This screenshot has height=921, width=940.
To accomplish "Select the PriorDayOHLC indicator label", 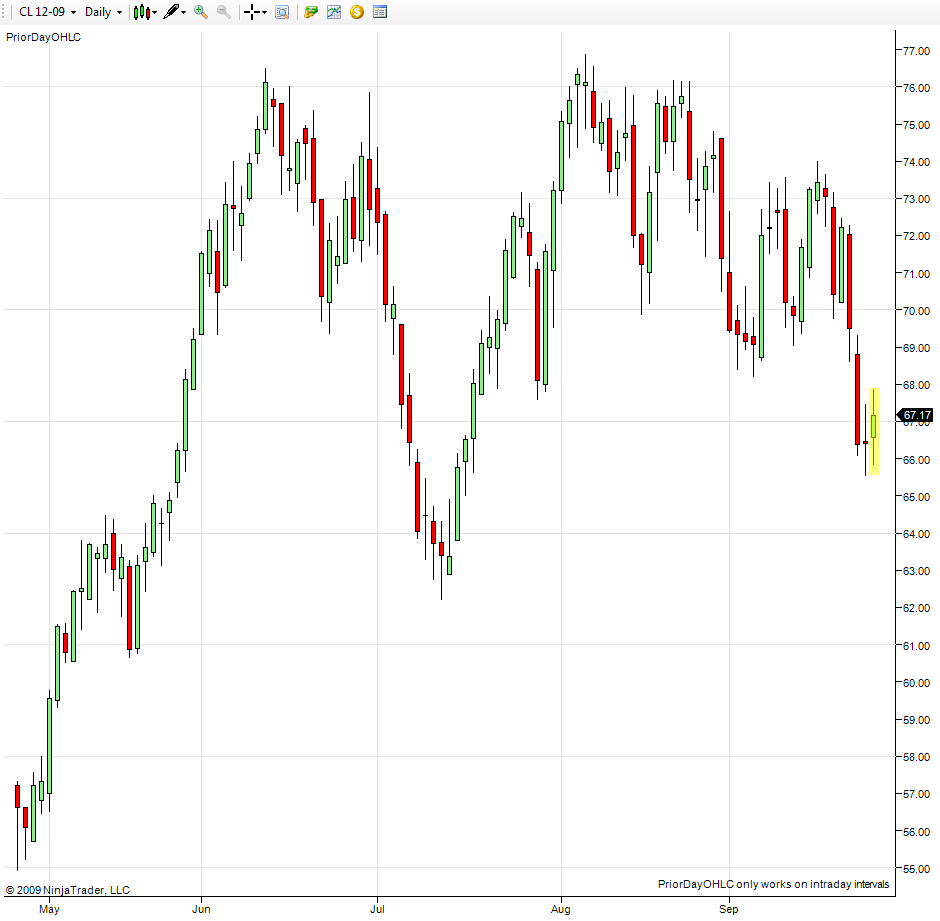I will coord(43,37).
